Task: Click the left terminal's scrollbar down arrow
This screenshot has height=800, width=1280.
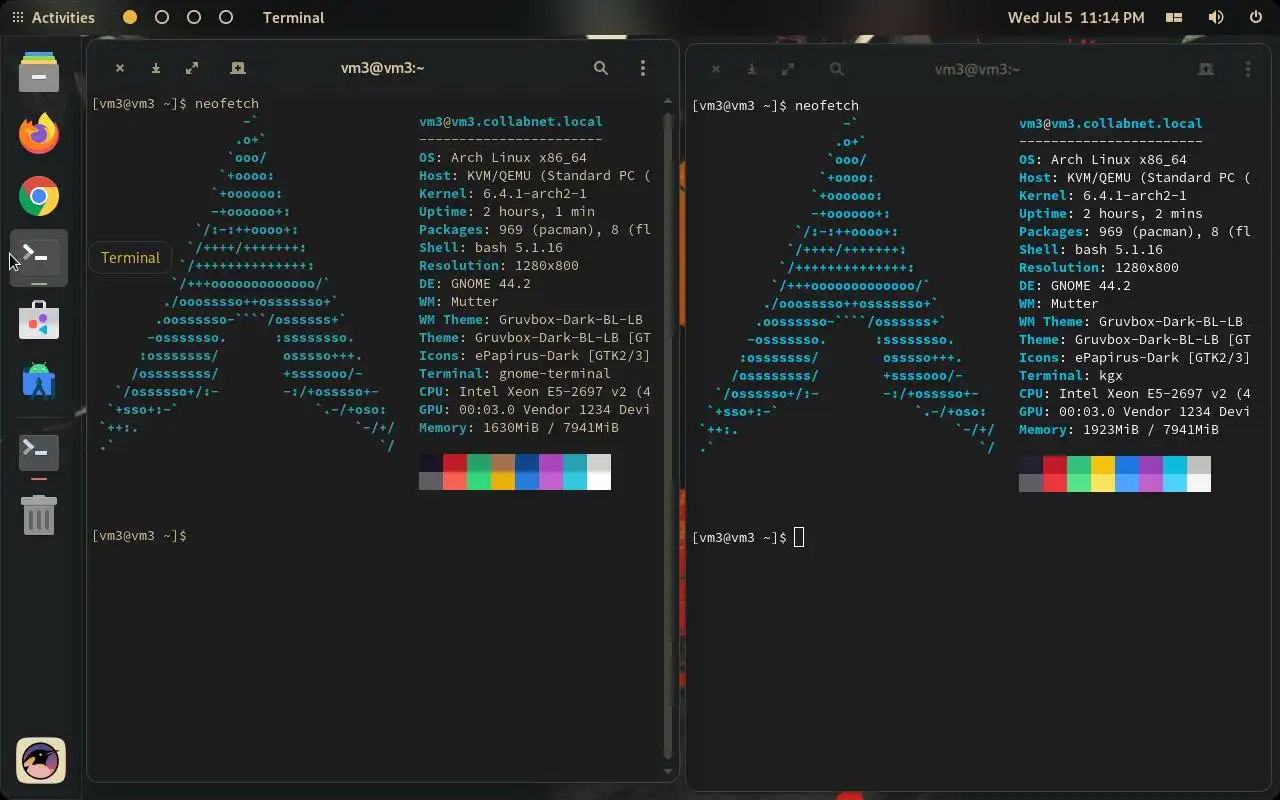Action: pyautogui.click(x=668, y=771)
